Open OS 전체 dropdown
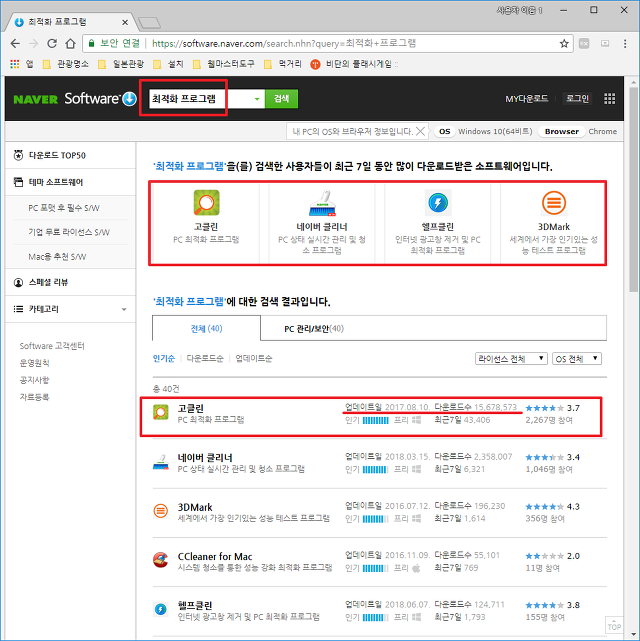This screenshot has height=641, width=640. 577,359
